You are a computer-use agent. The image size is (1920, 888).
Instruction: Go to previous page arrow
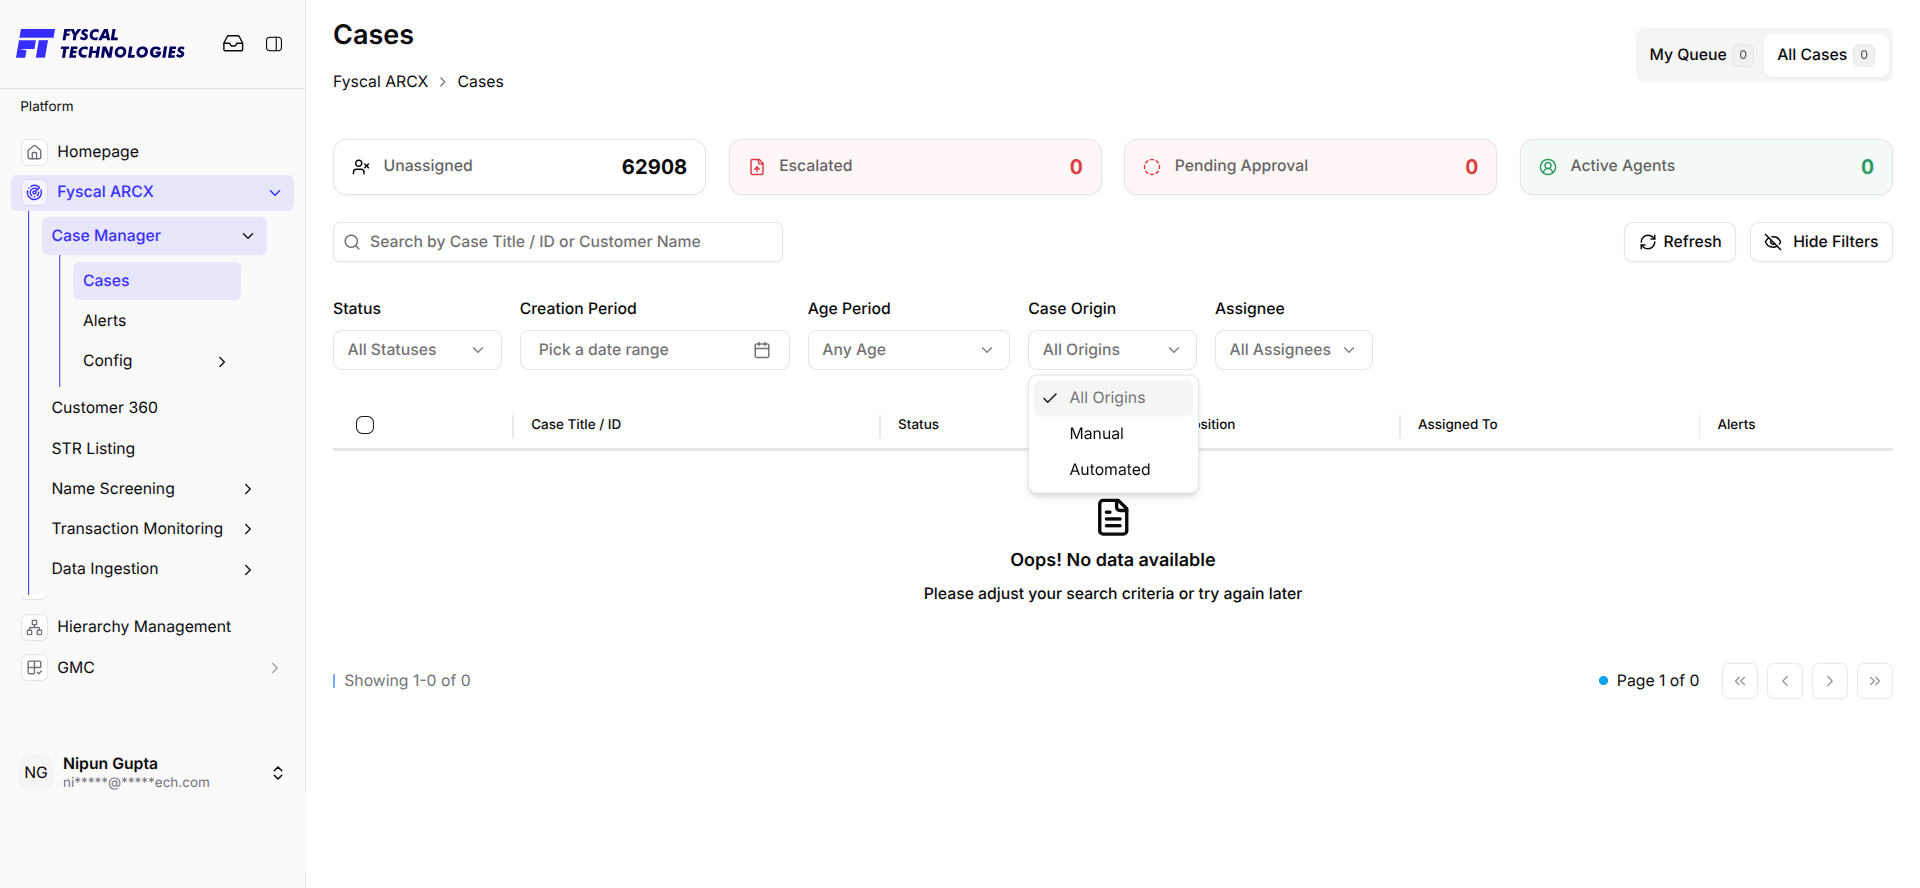[1785, 681]
